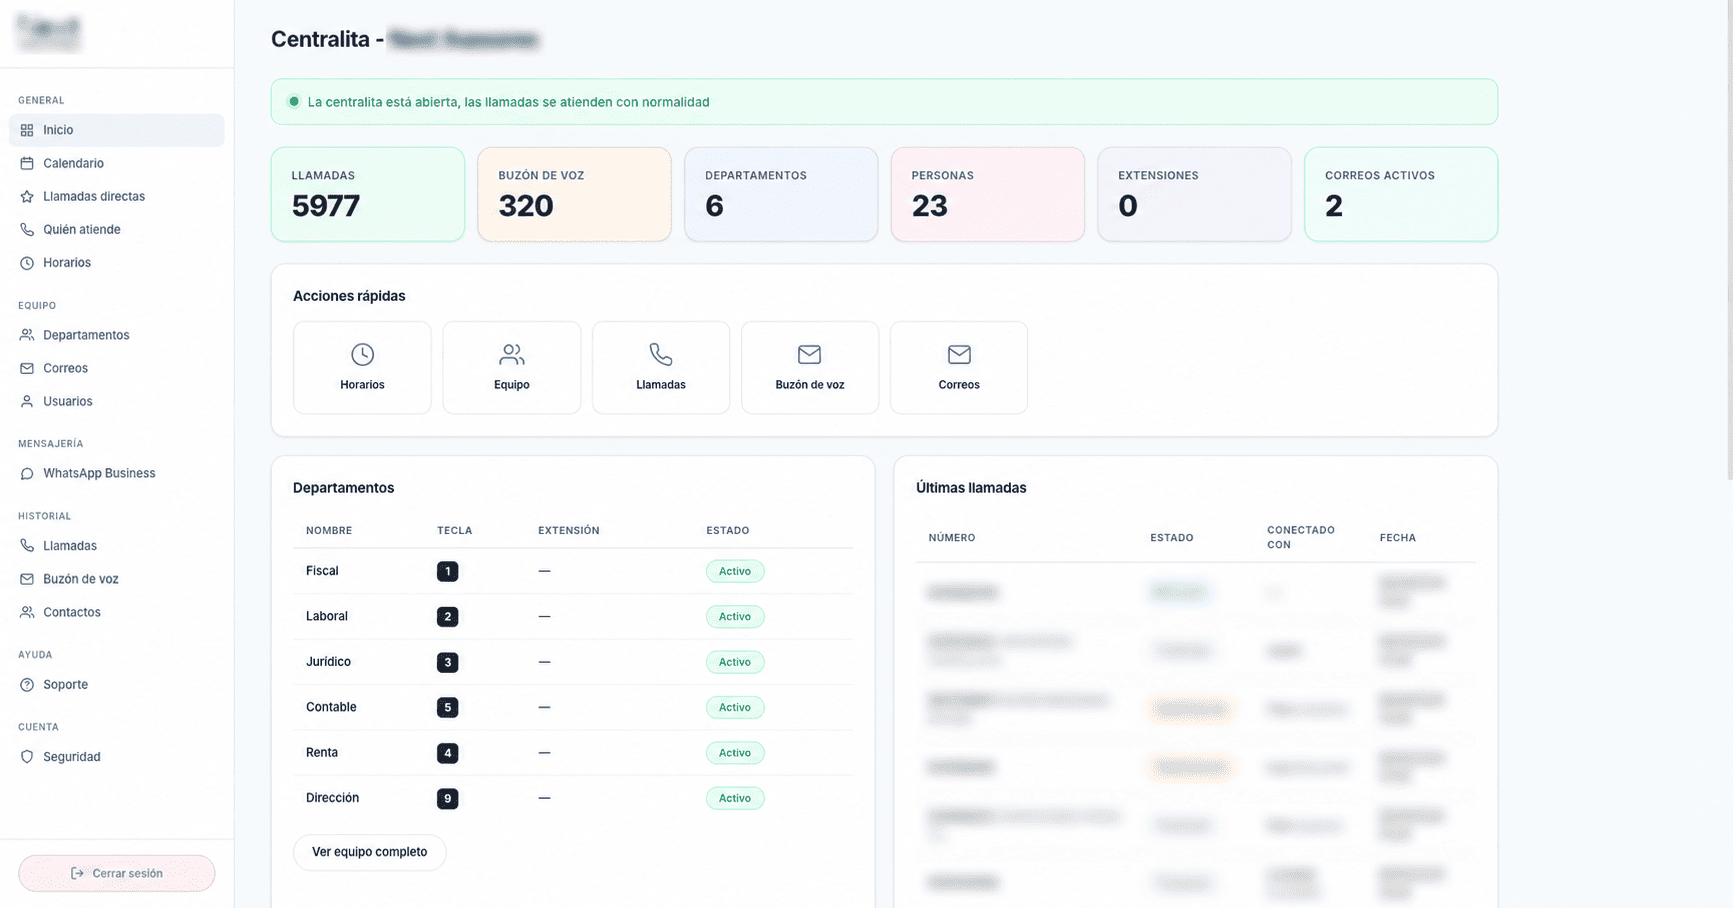This screenshot has width=1733, height=908.
Task: Click the Ver equipo completo button
Action: tap(369, 852)
